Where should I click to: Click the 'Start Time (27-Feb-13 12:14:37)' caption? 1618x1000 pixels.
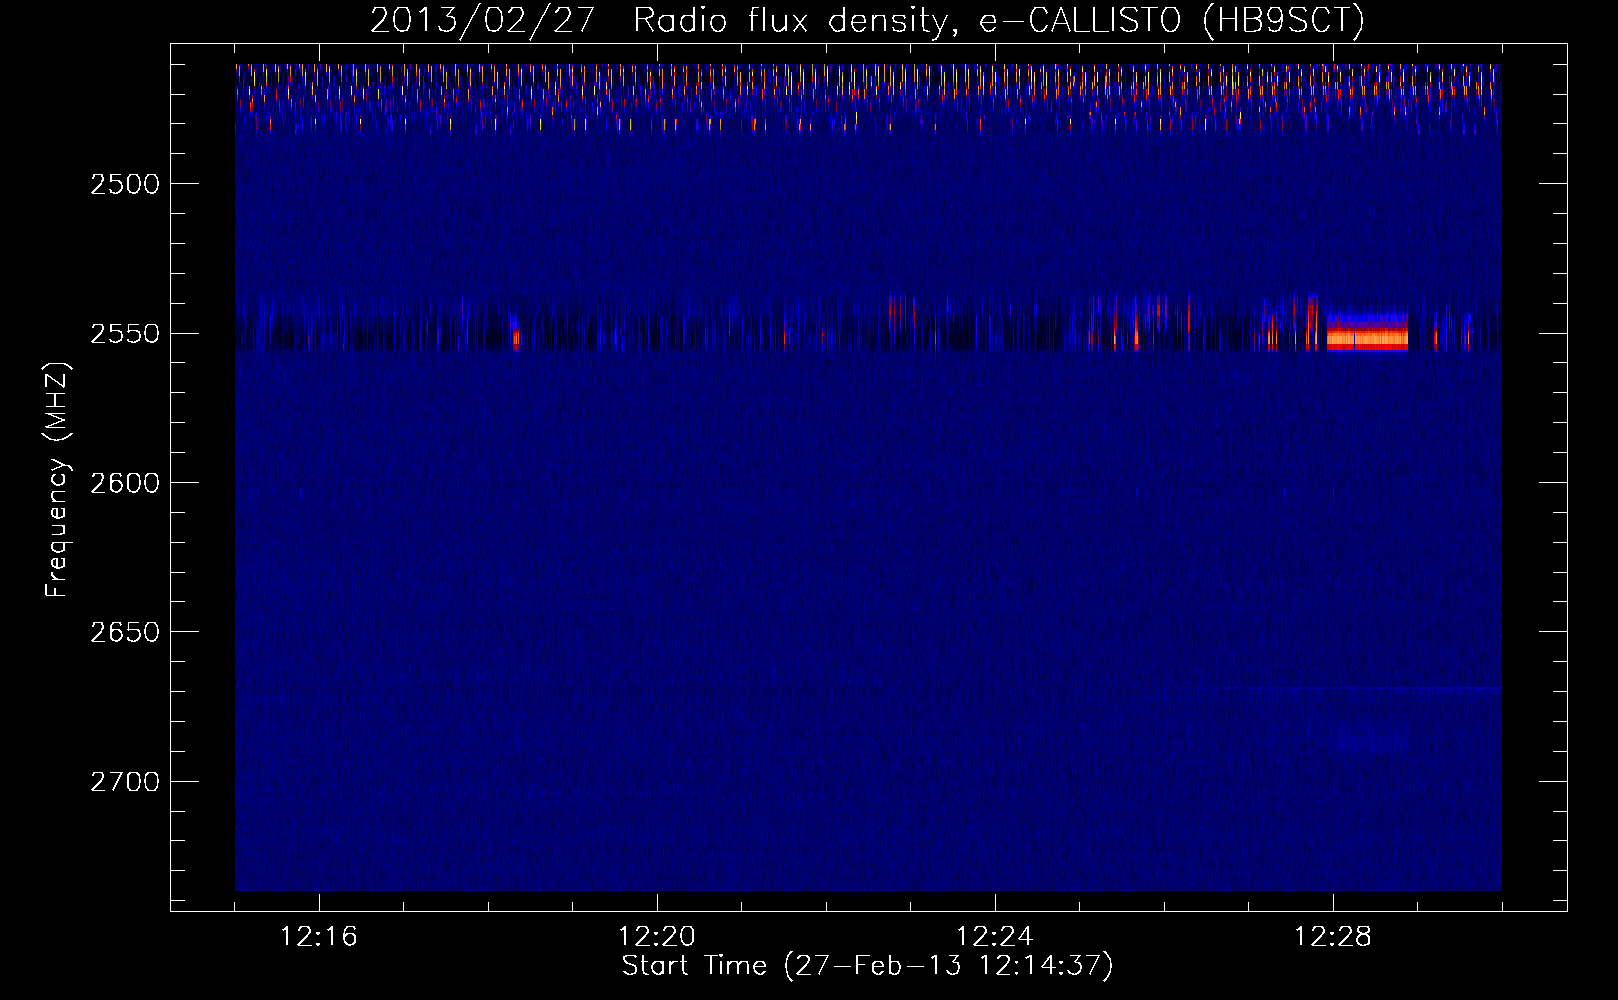[x=868, y=966]
